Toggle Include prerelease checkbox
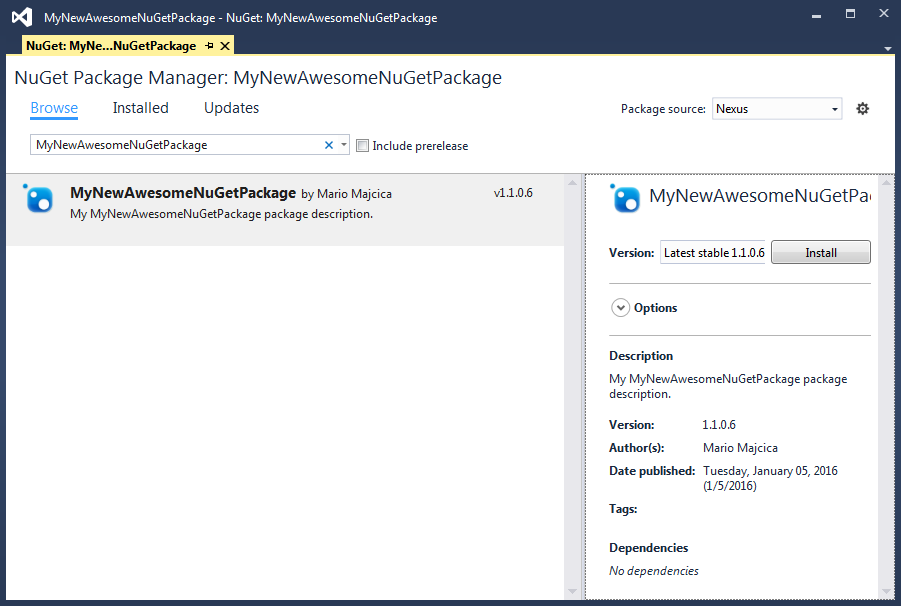 coord(362,145)
